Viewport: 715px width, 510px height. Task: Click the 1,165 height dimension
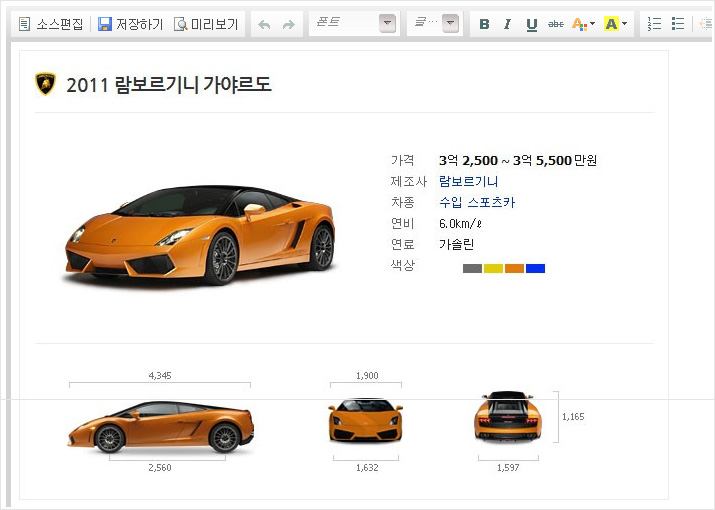573,416
